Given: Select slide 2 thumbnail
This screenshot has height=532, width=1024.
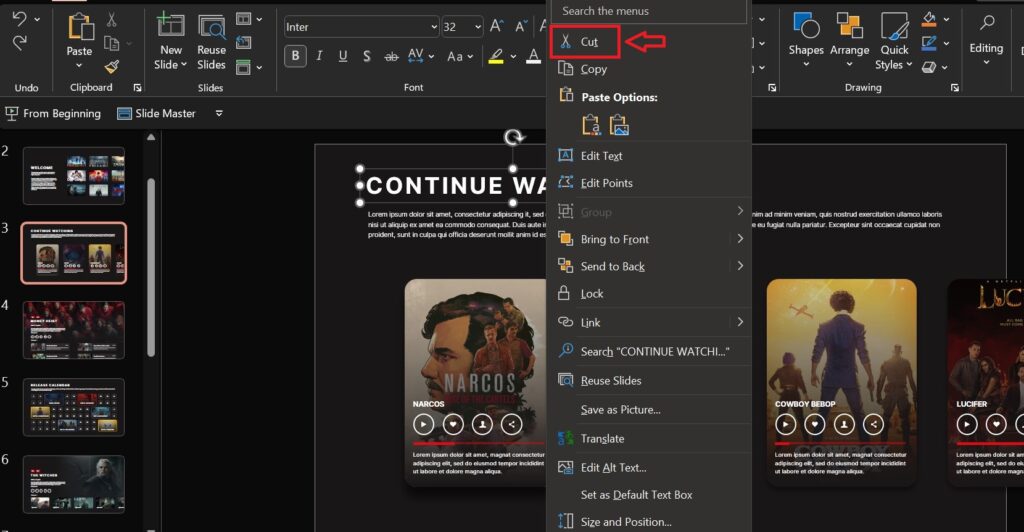Looking at the screenshot, I should click(x=74, y=176).
